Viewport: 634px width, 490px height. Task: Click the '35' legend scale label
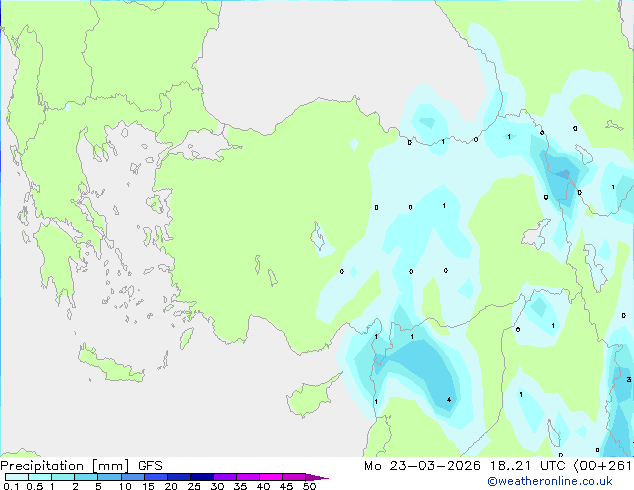click(240, 486)
